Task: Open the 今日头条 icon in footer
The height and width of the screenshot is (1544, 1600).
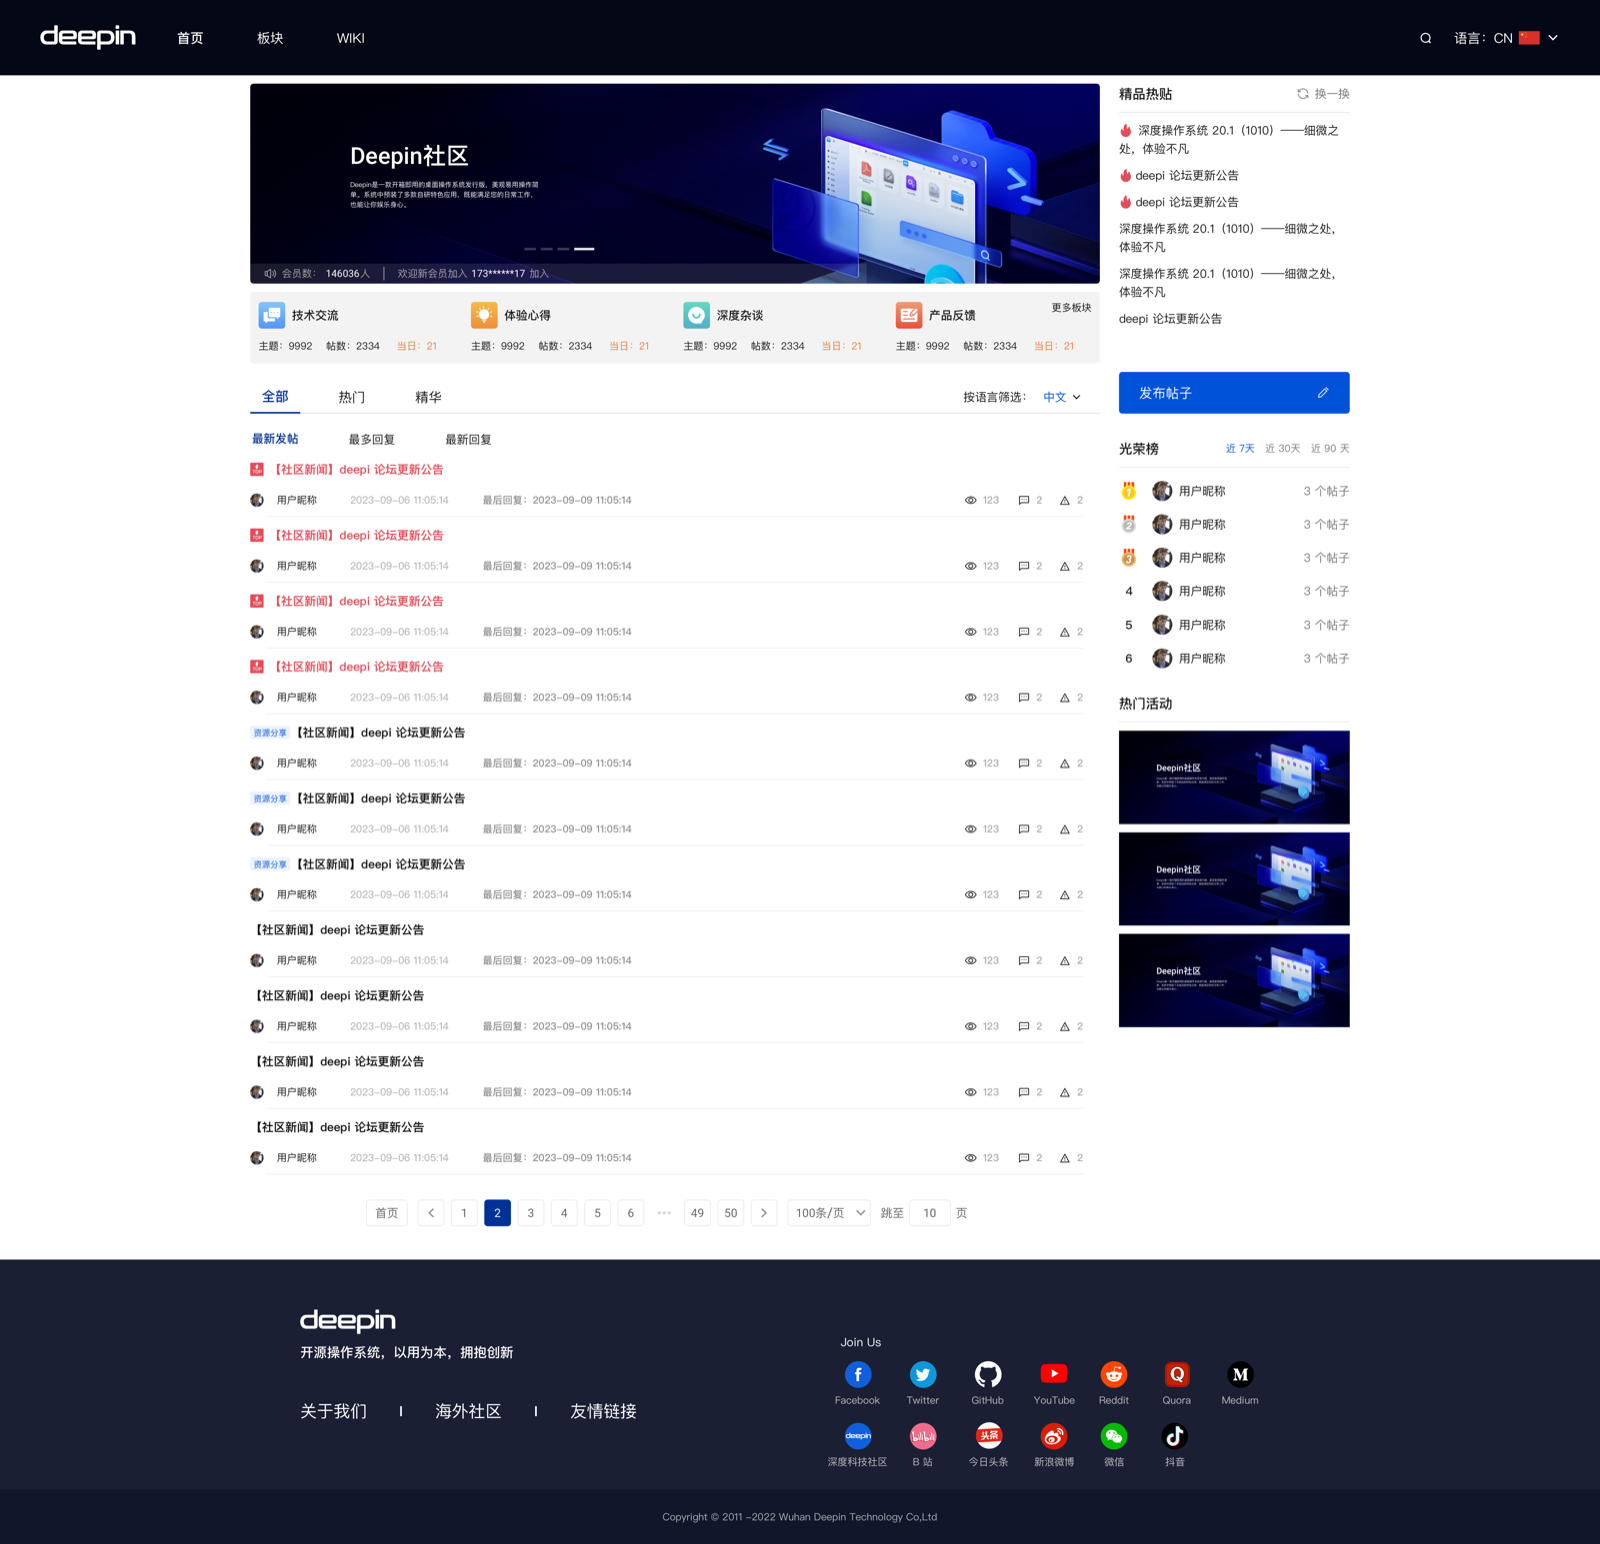Action: [x=988, y=1437]
